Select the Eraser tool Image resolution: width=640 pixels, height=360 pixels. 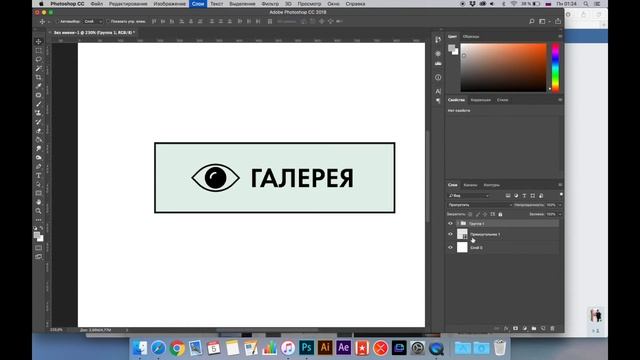click(x=39, y=131)
